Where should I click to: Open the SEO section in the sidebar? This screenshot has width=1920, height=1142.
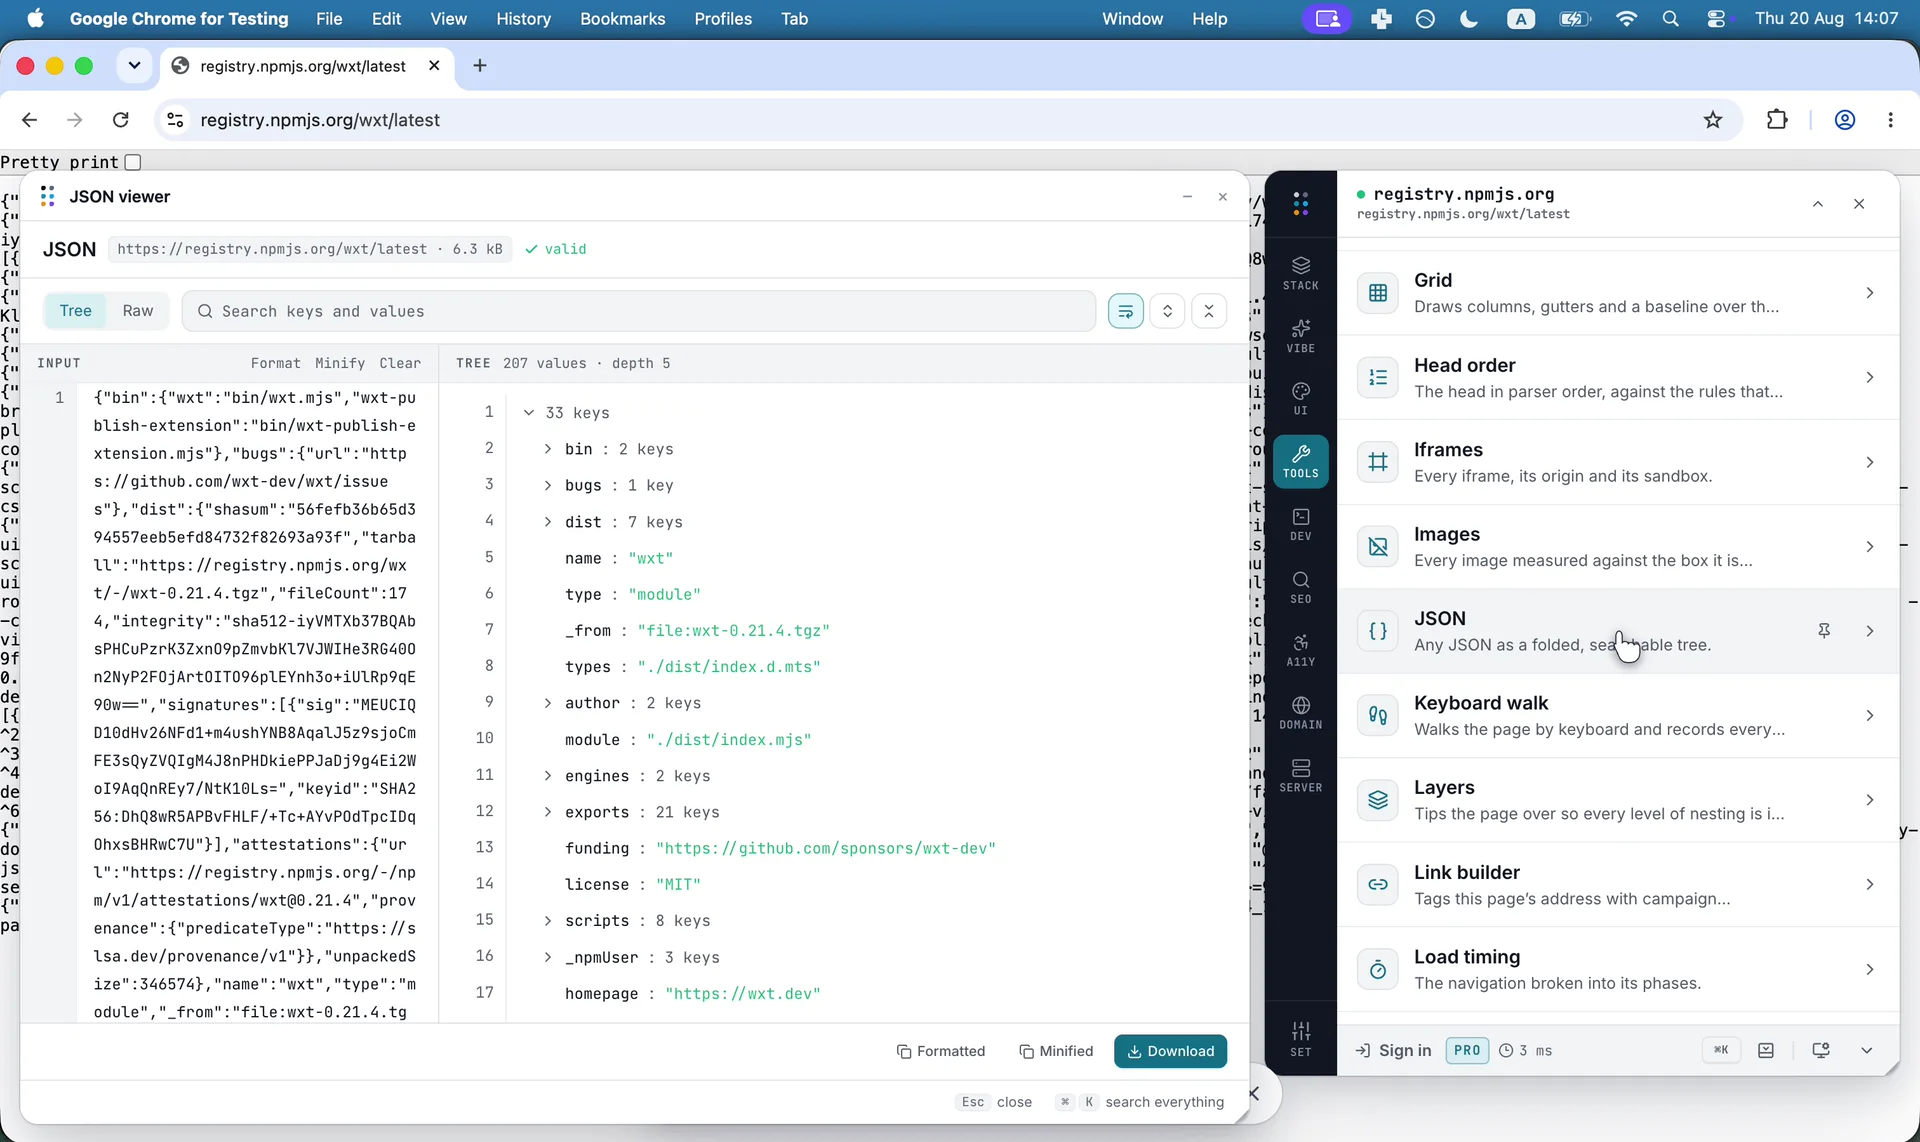[1300, 587]
